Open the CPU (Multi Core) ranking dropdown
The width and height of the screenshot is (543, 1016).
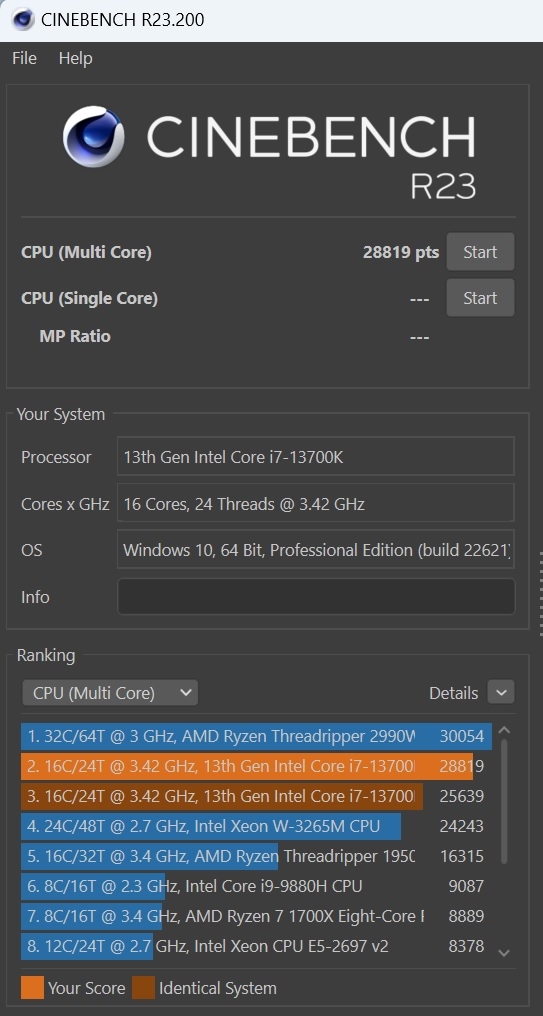coord(110,693)
